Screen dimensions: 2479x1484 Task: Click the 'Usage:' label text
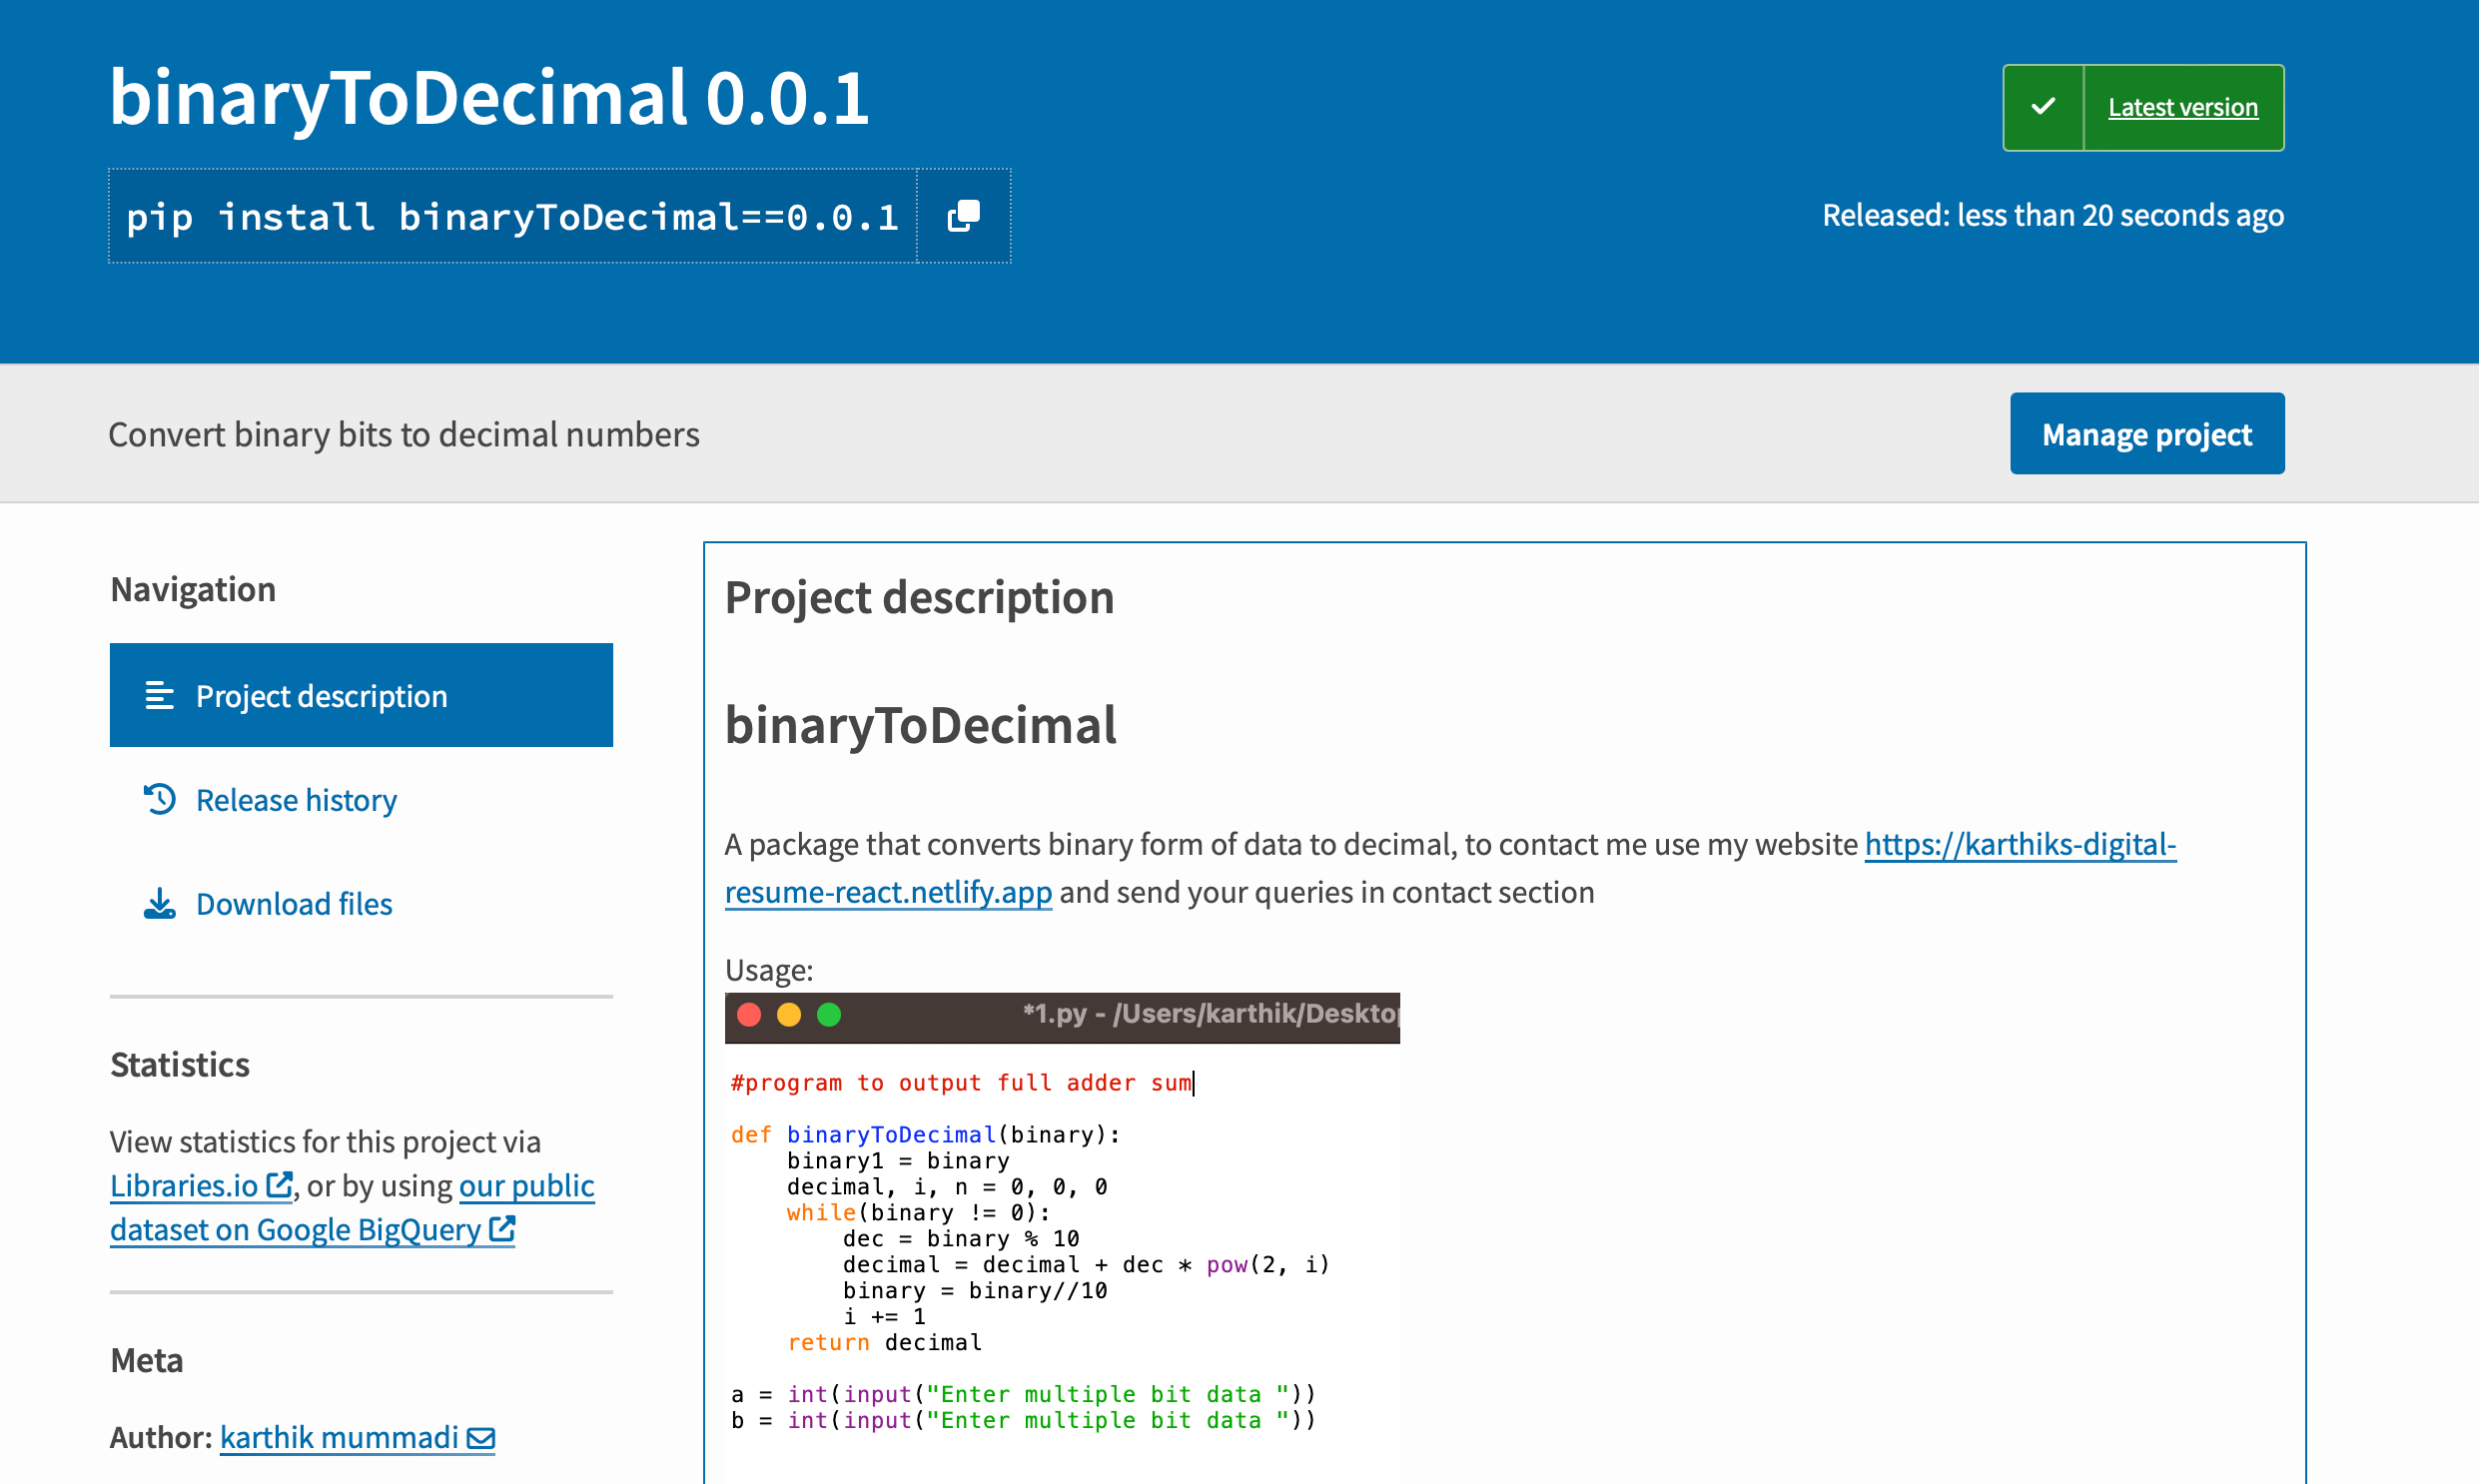pyautogui.click(x=769, y=970)
